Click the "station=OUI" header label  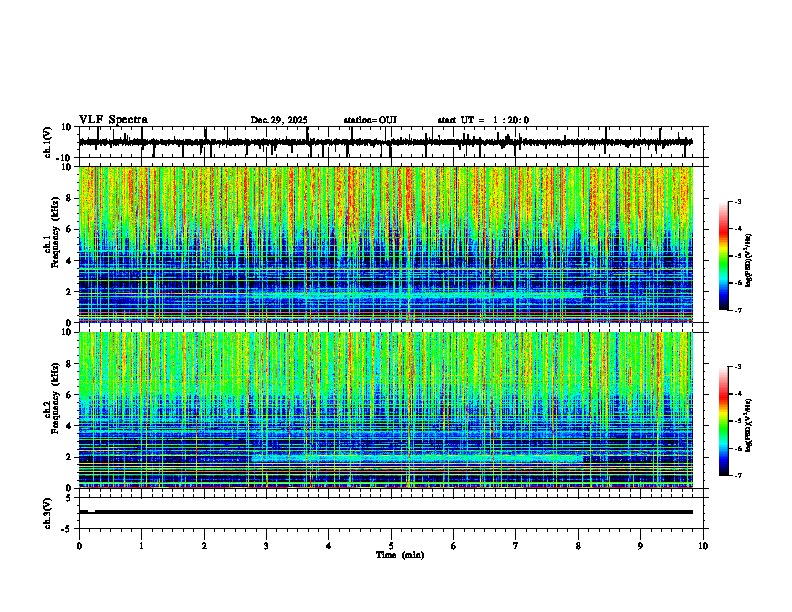click(x=370, y=120)
